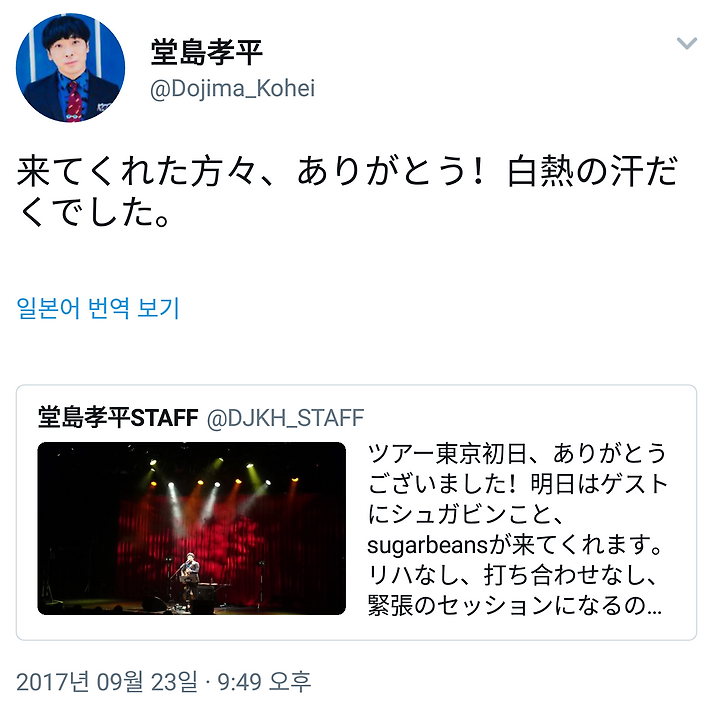720x704 pixels.
Task: Click the 堂島孝平 display name
Action: tap(206, 52)
